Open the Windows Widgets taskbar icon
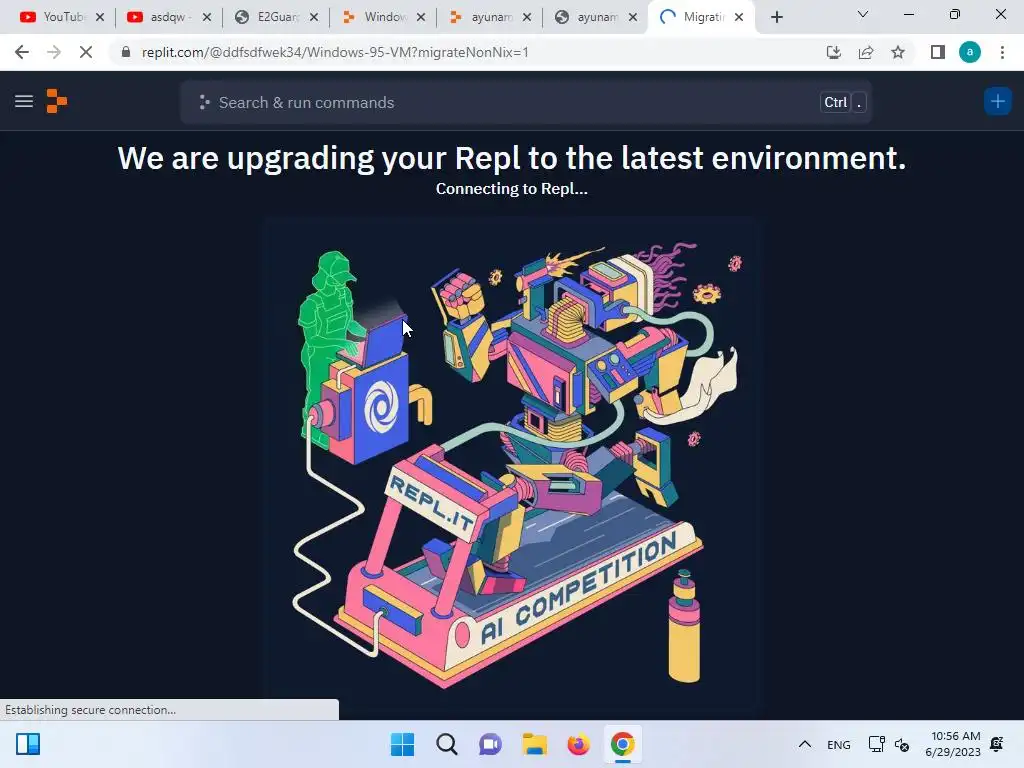The height and width of the screenshot is (768, 1024). [28, 744]
